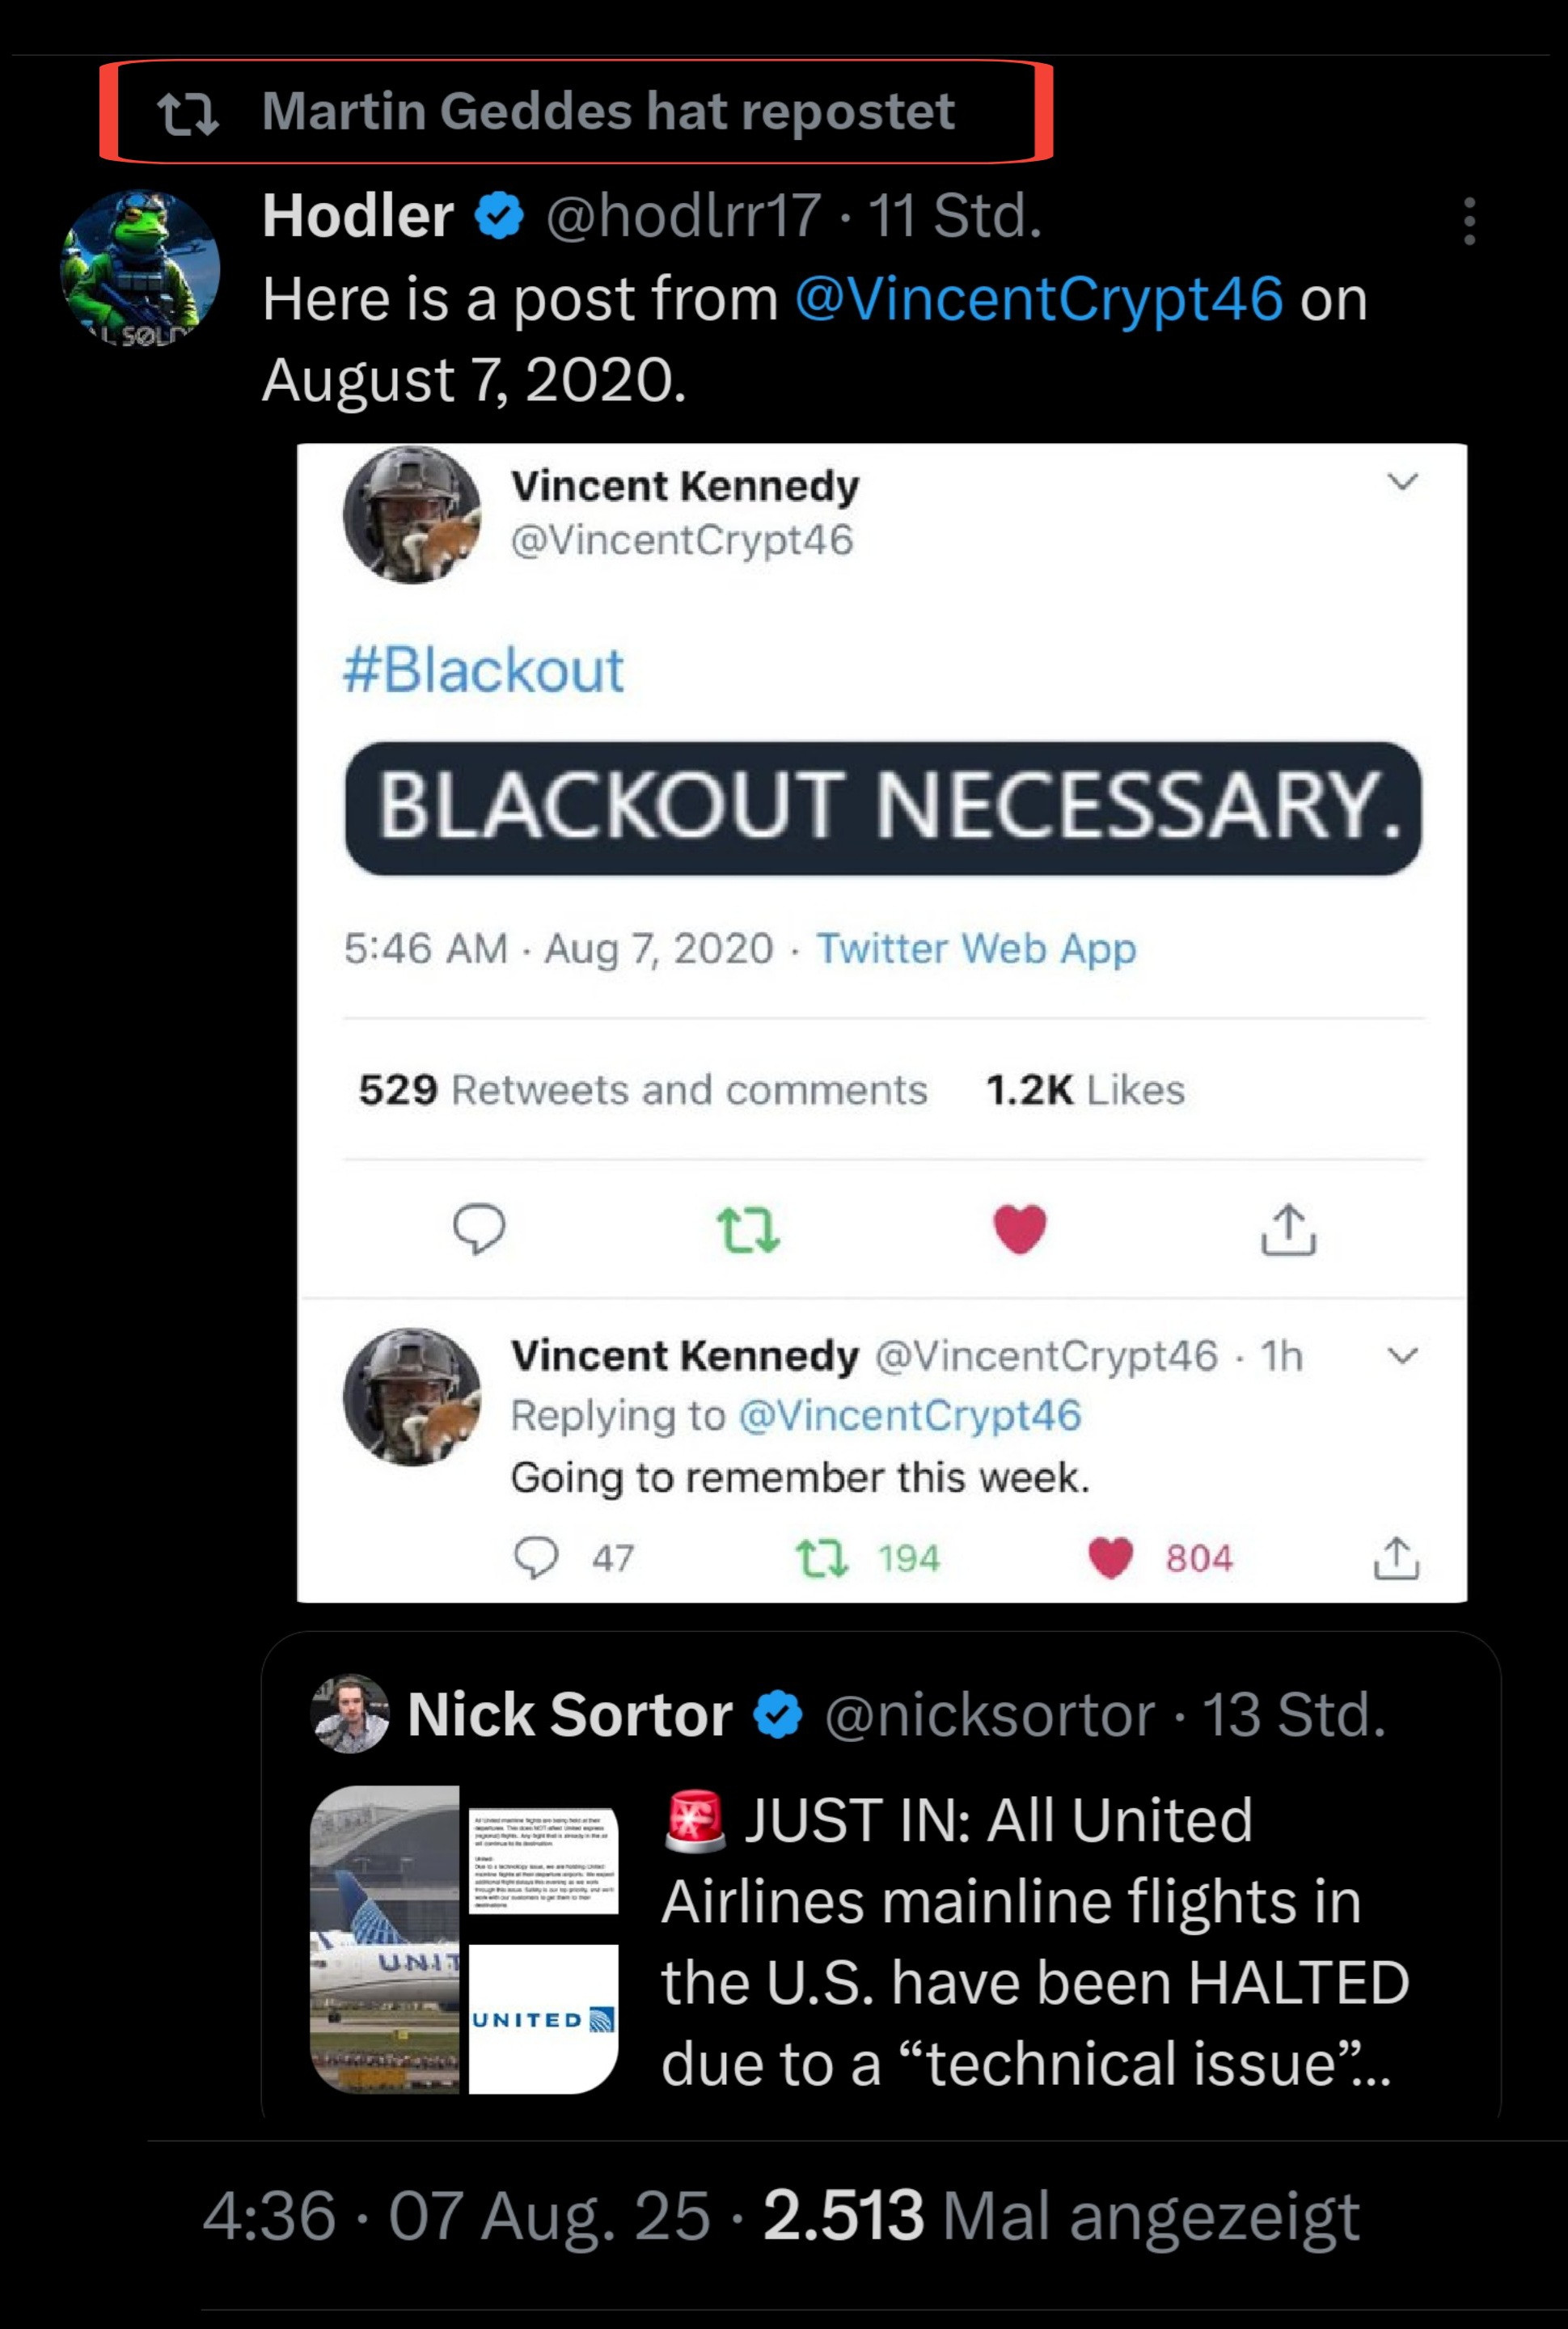1568x2329 pixels.
Task: Click the share icon on the reply tweet
Action: [1396, 1557]
